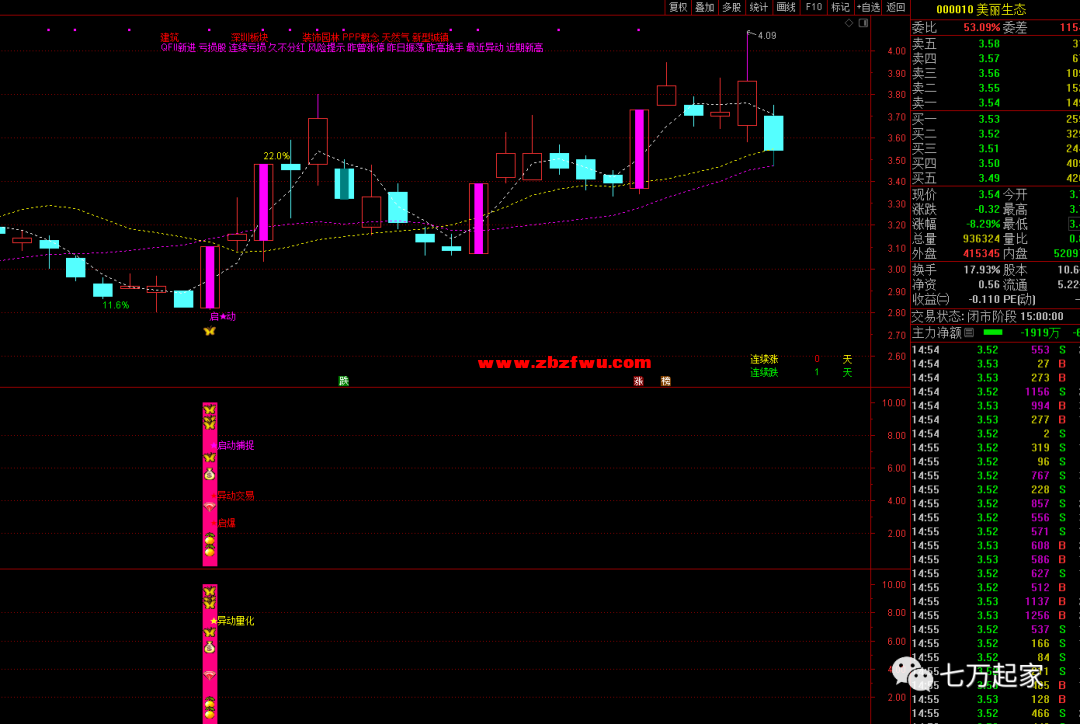
Task: Click the red 涨 marker on the chart
Action: (638, 381)
